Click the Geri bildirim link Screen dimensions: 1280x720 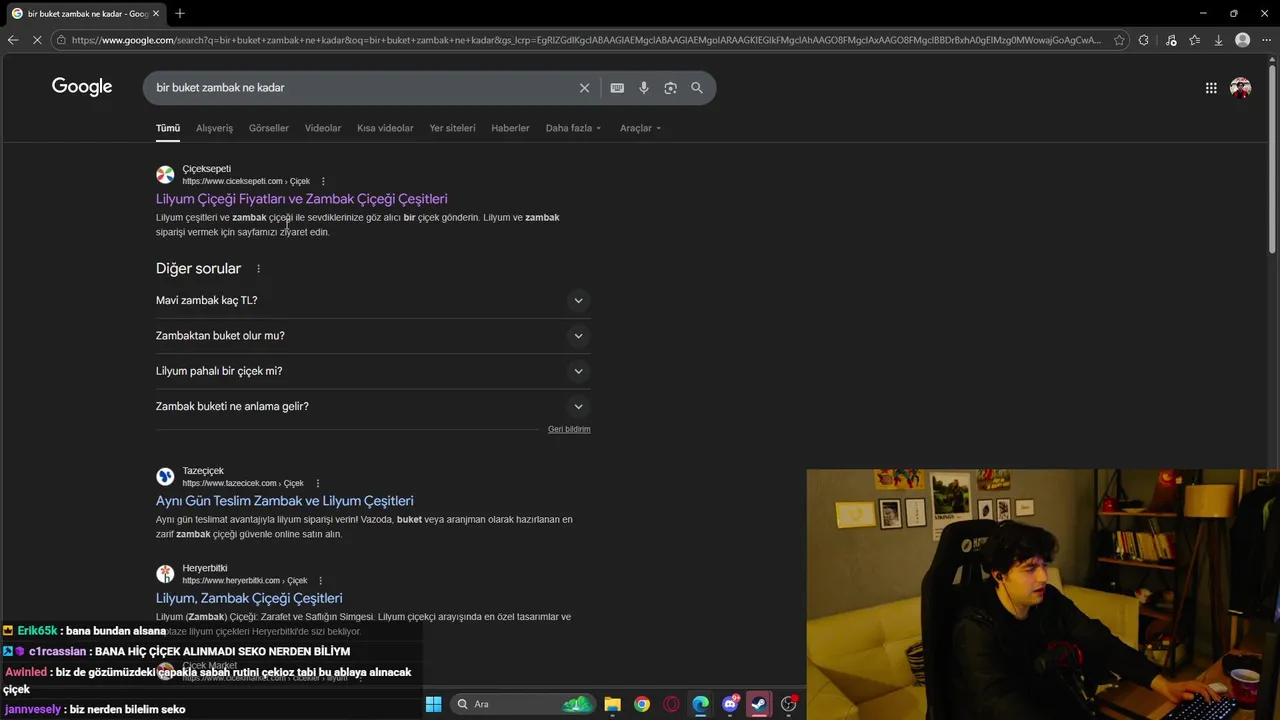coord(569,429)
